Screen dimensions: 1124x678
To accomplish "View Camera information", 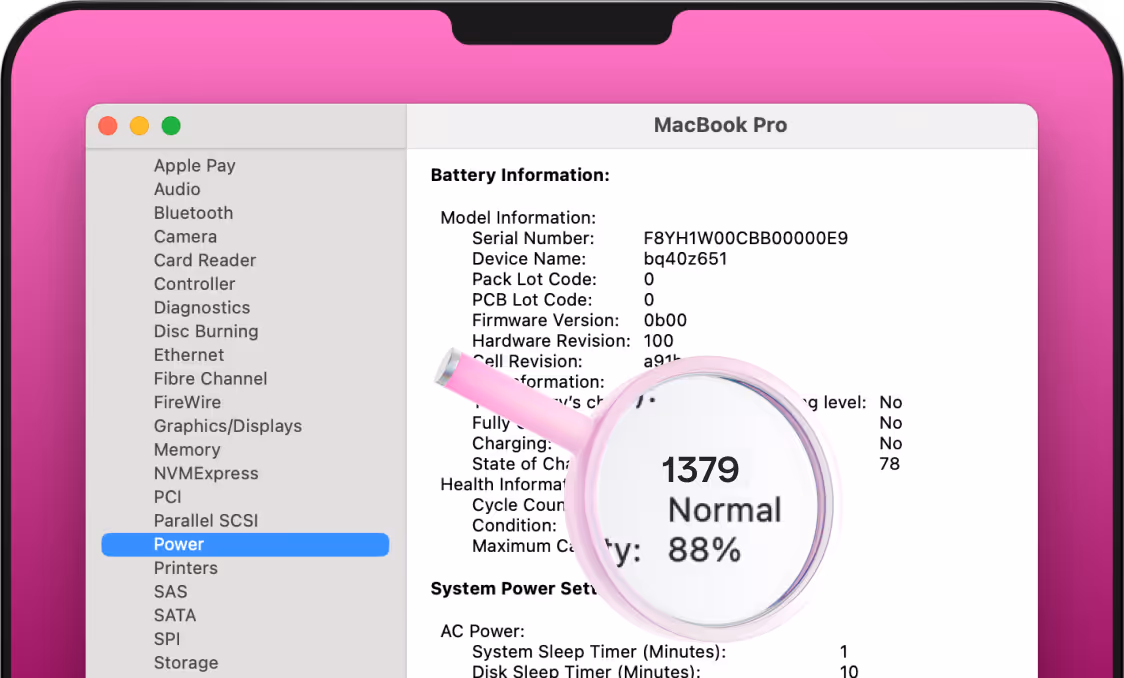I will pos(185,236).
